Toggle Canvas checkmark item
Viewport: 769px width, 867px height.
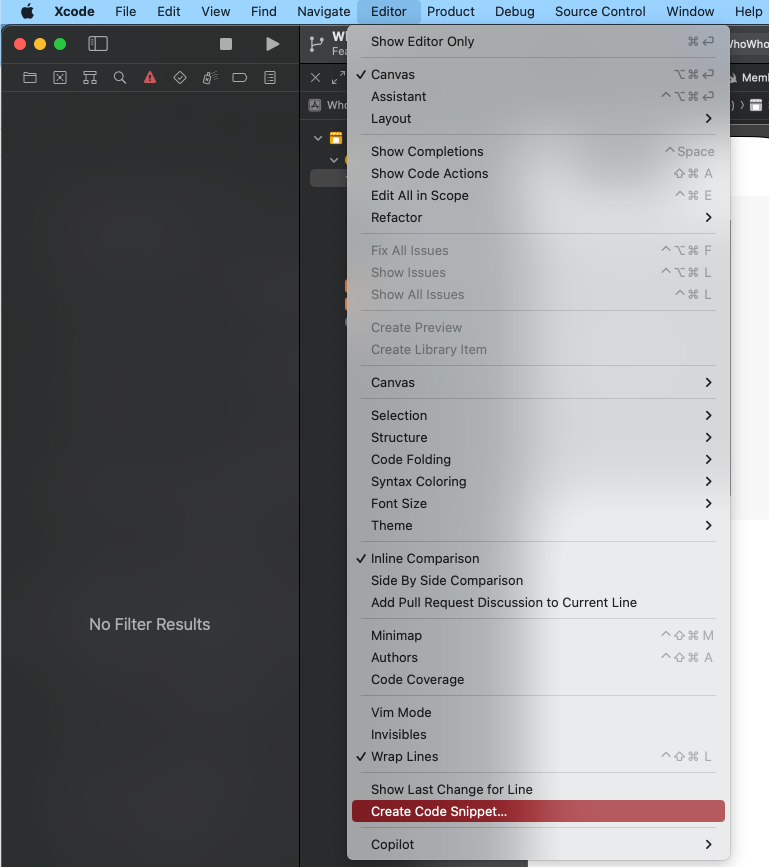538,75
